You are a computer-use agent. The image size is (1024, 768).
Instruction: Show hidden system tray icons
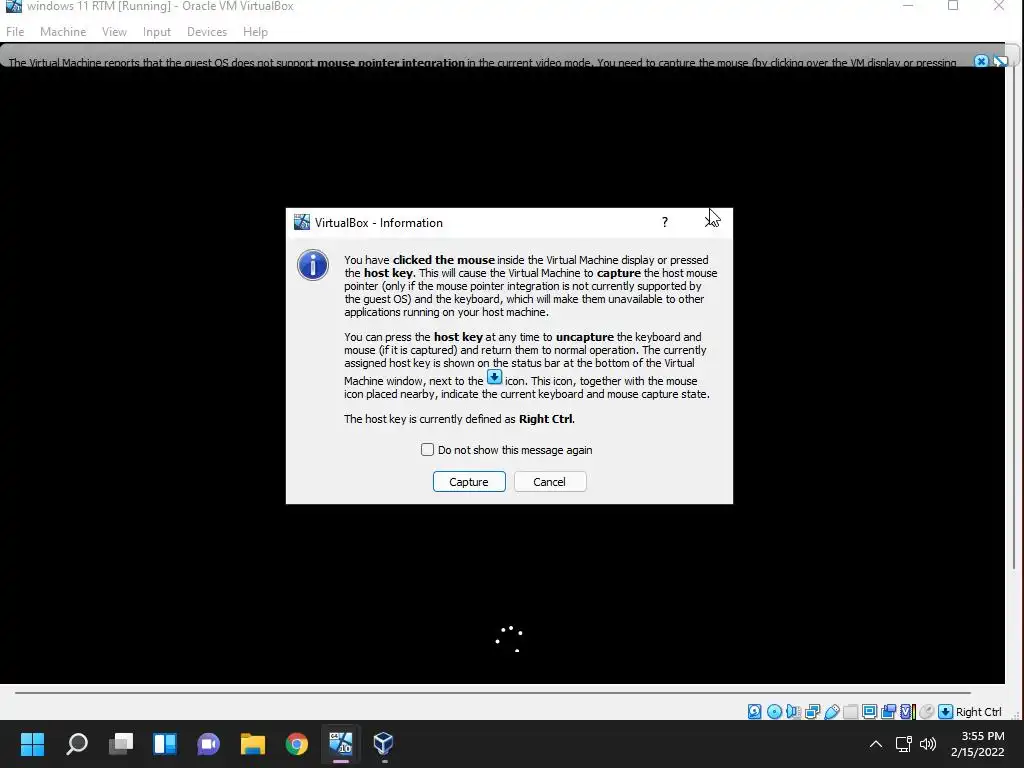click(x=876, y=744)
